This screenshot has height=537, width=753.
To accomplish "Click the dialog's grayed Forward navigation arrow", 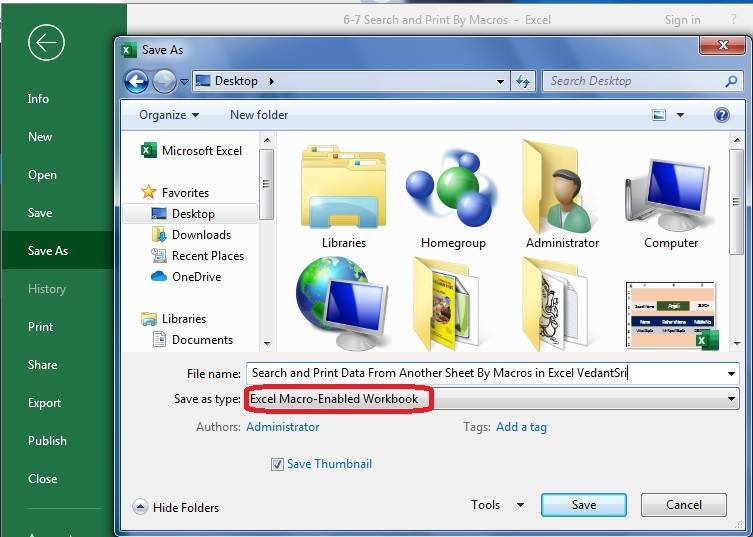I will (x=164, y=81).
